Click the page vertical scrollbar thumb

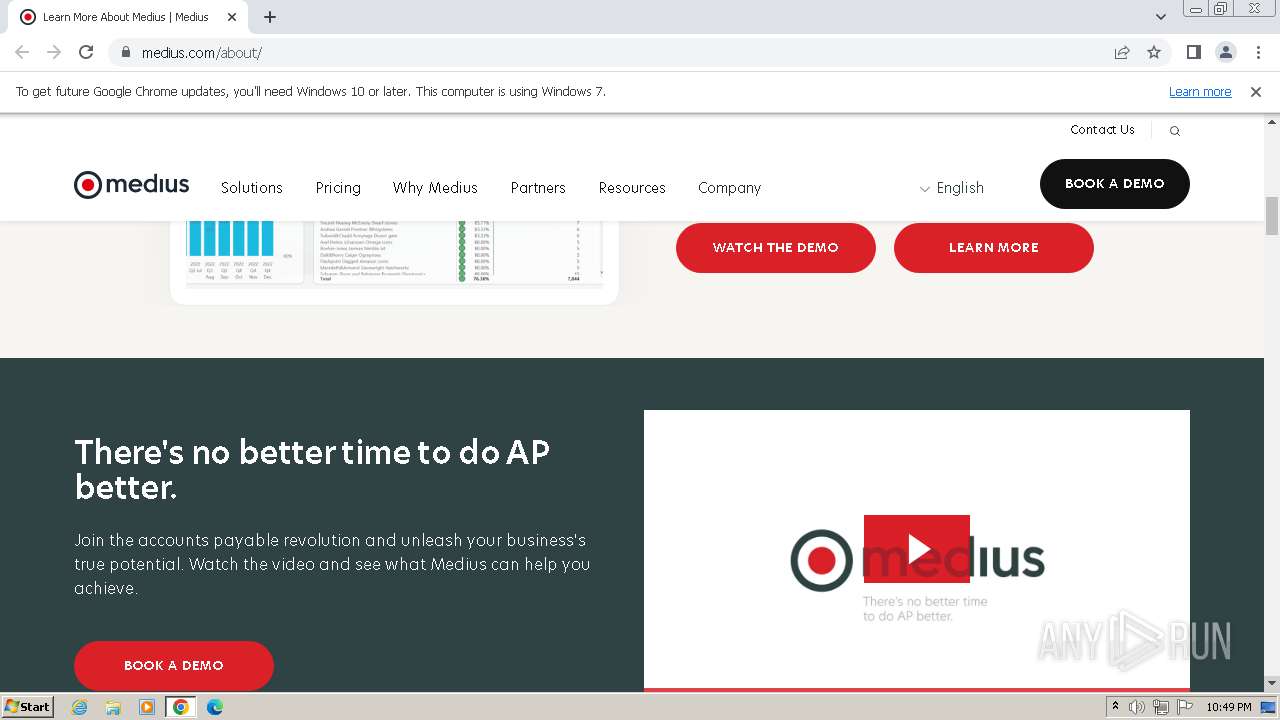(1272, 216)
